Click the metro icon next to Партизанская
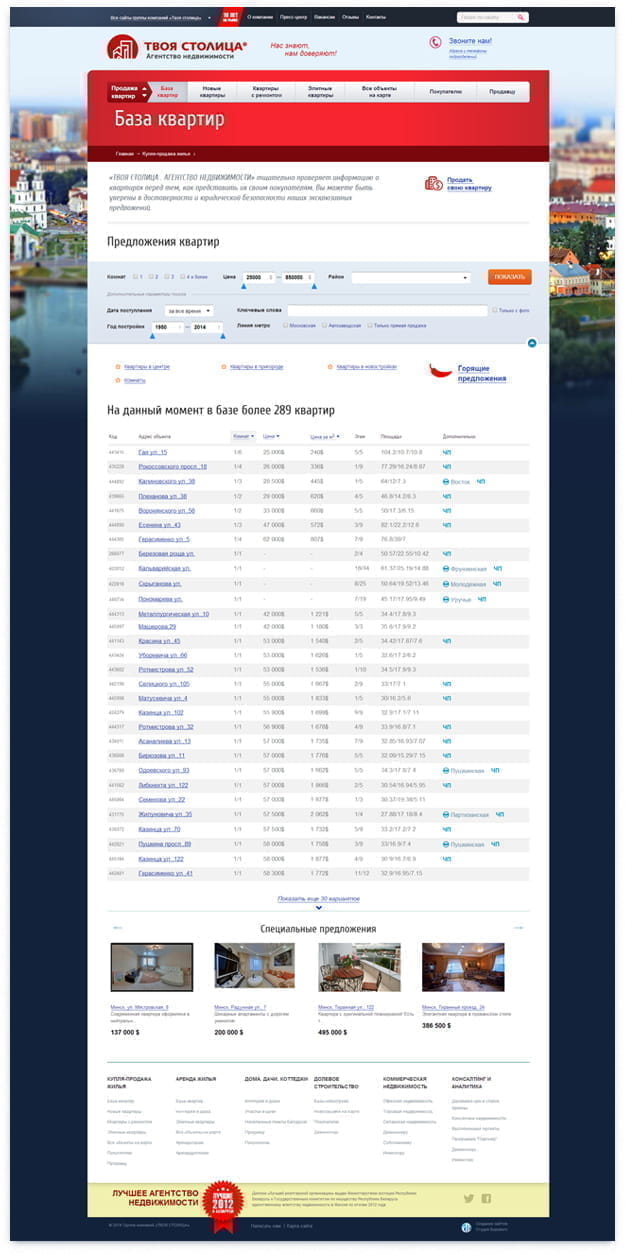 pos(446,814)
